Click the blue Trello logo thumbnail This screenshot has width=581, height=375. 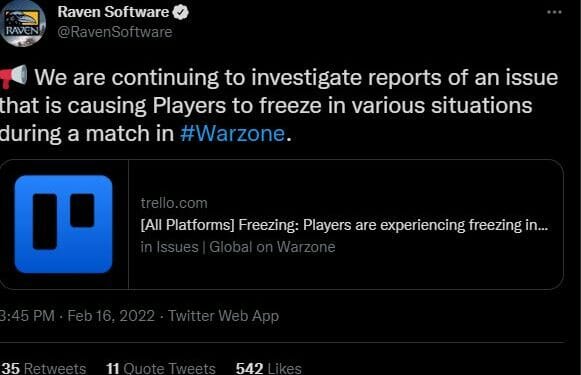pyautogui.click(x=63, y=224)
